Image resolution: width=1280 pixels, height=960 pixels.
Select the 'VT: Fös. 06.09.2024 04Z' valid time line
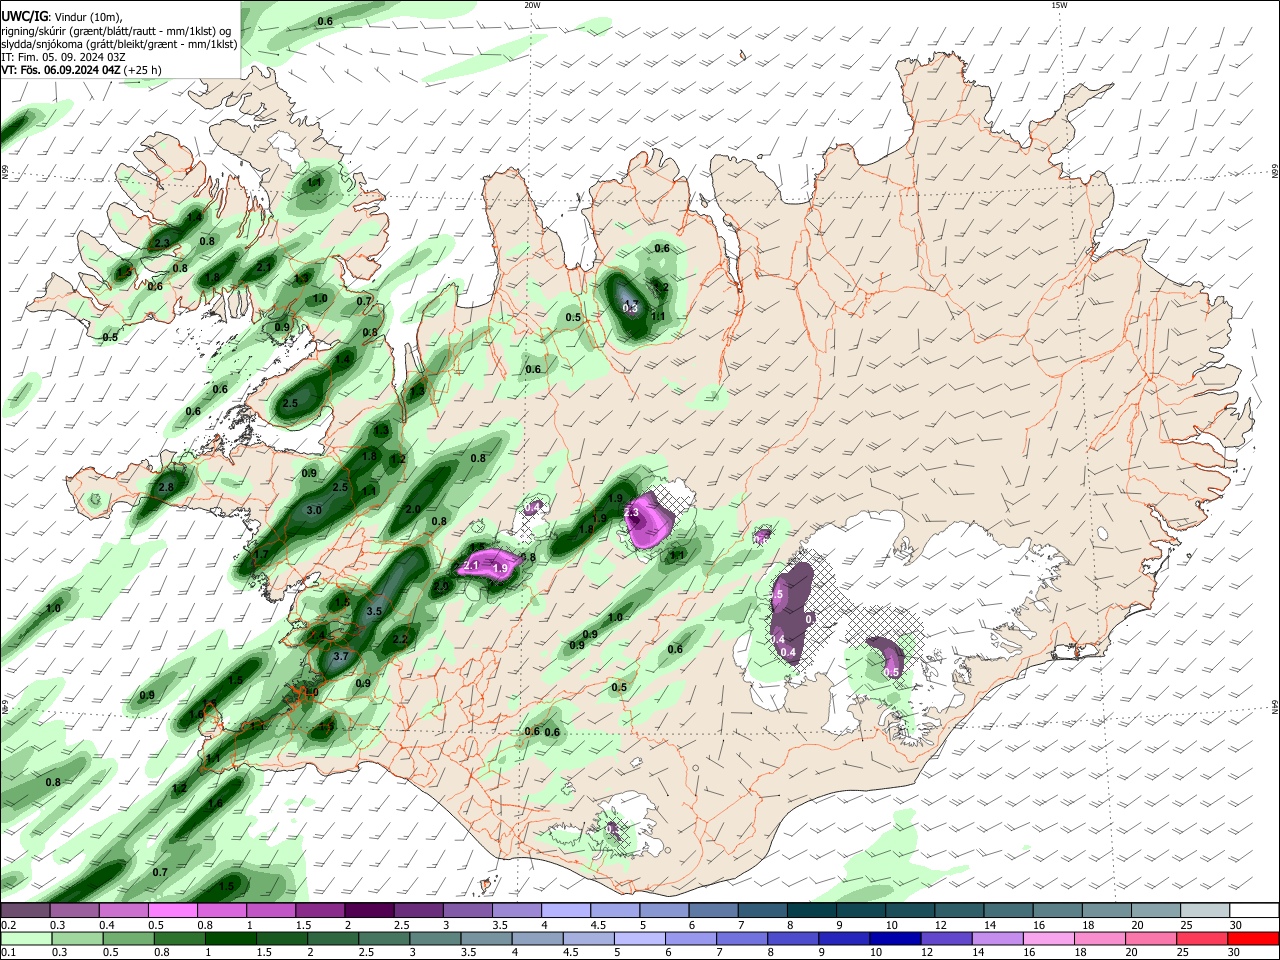tap(61, 70)
